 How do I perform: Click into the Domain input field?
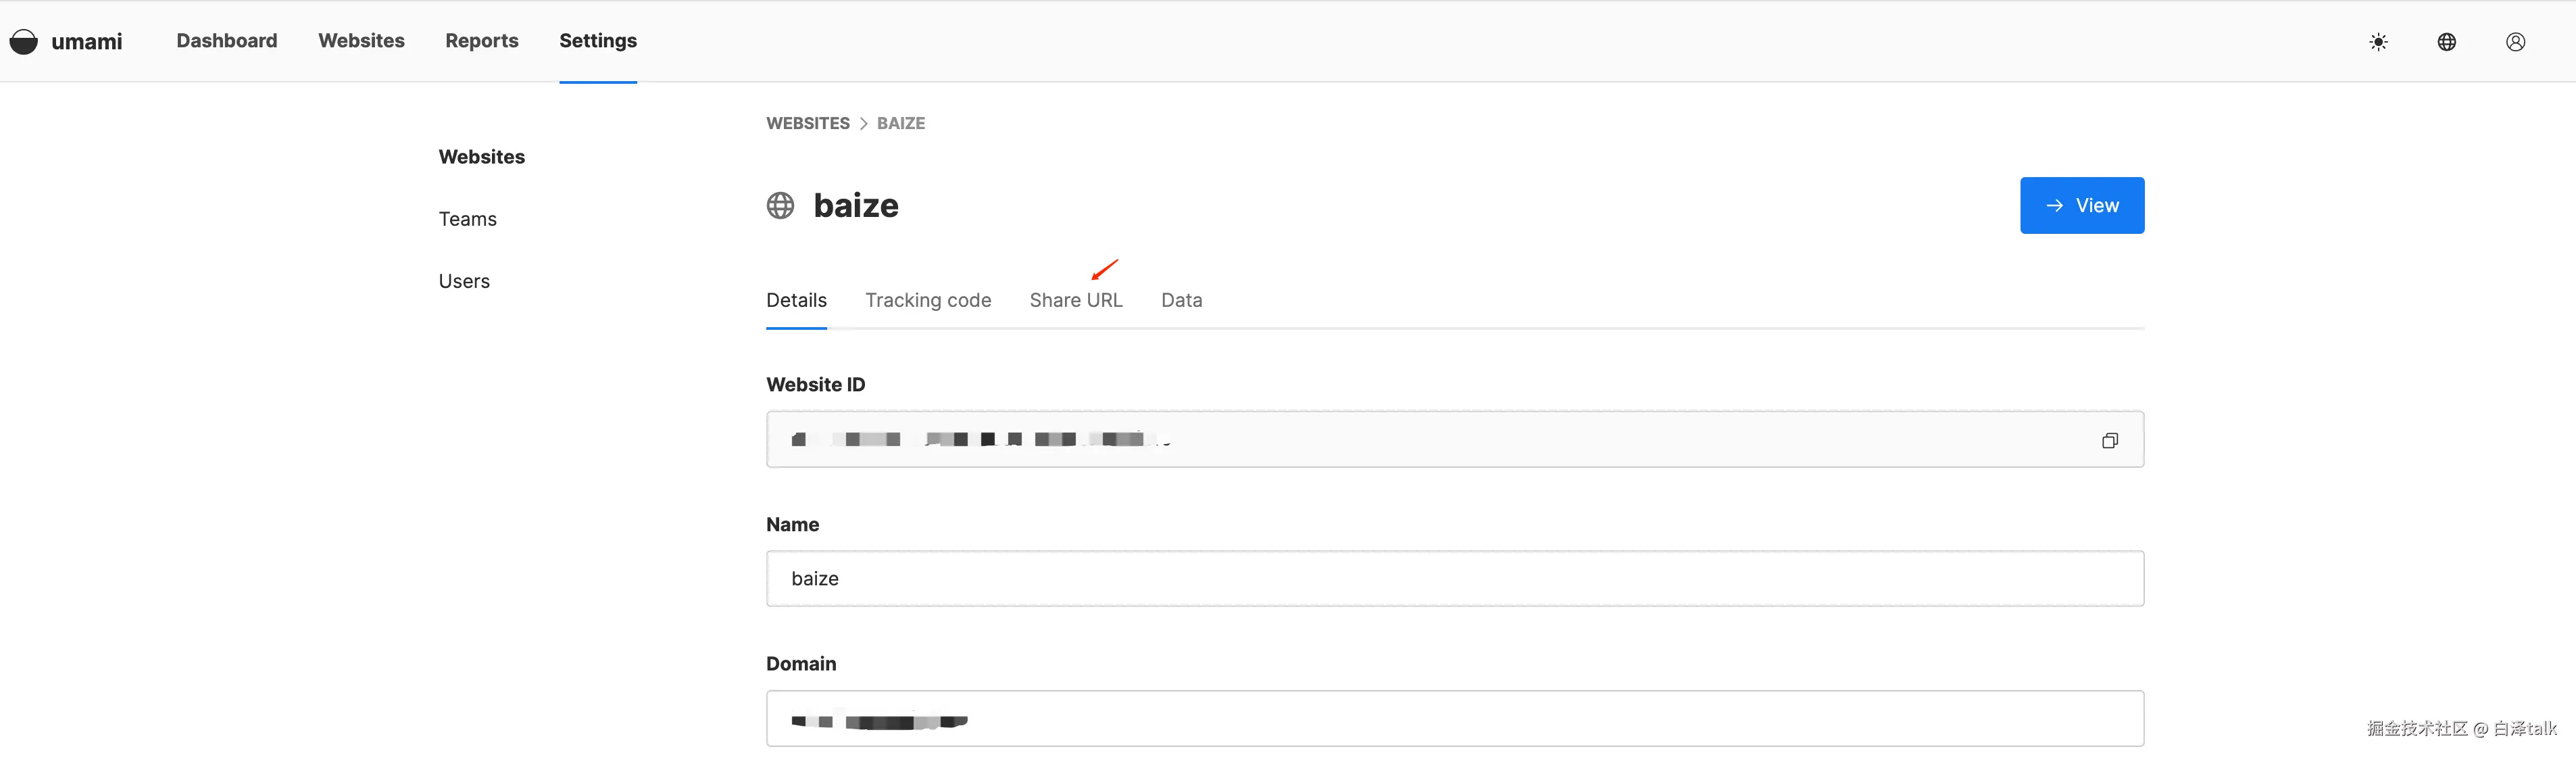coord(1454,718)
